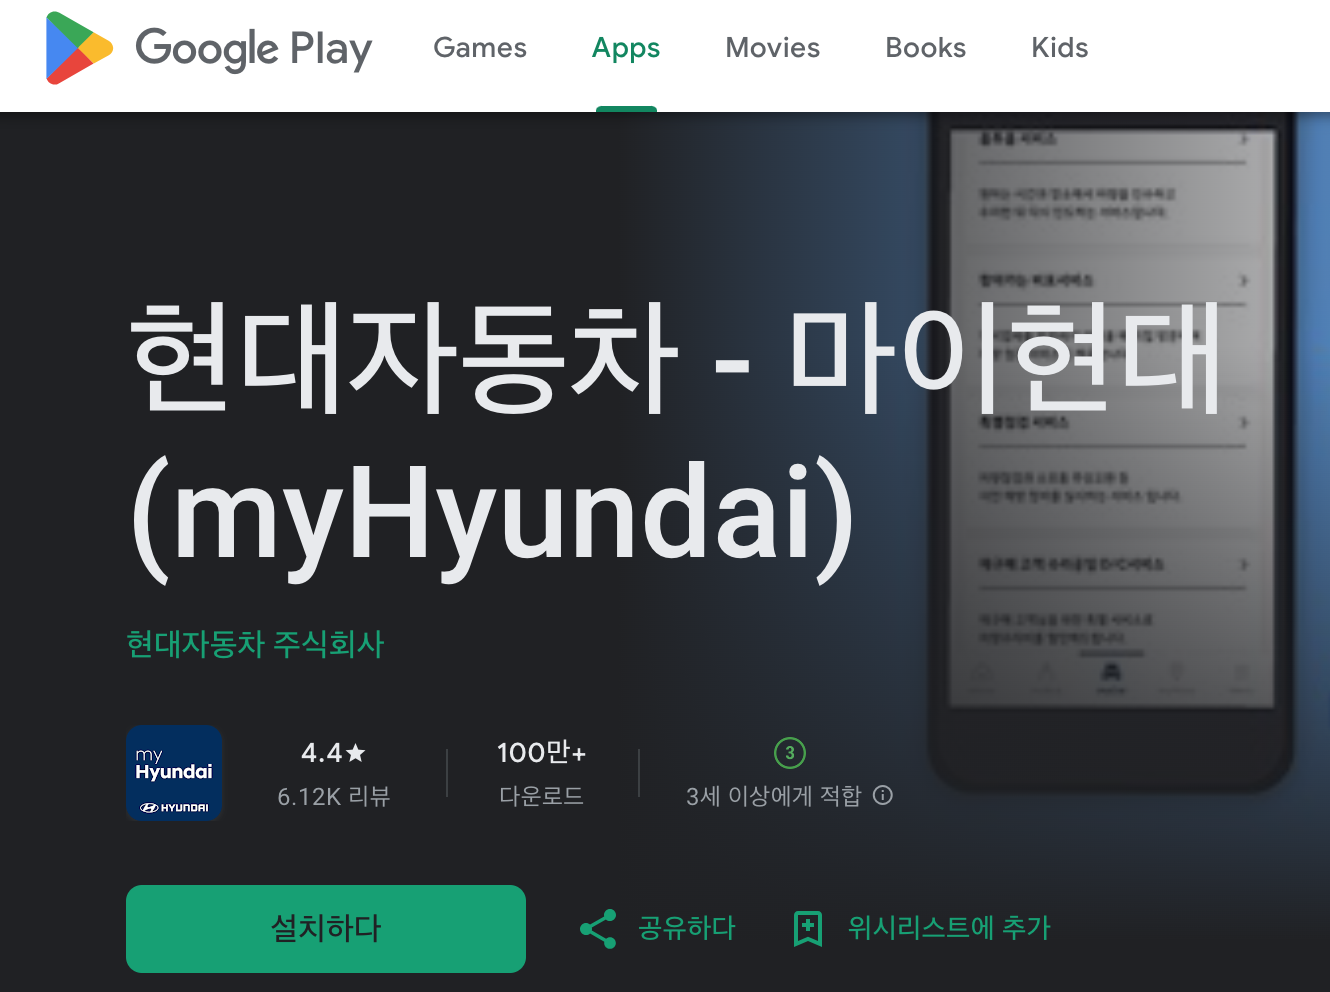The width and height of the screenshot is (1330, 992).
Task: Click the Google Play logo
Action: coord(208,48)
